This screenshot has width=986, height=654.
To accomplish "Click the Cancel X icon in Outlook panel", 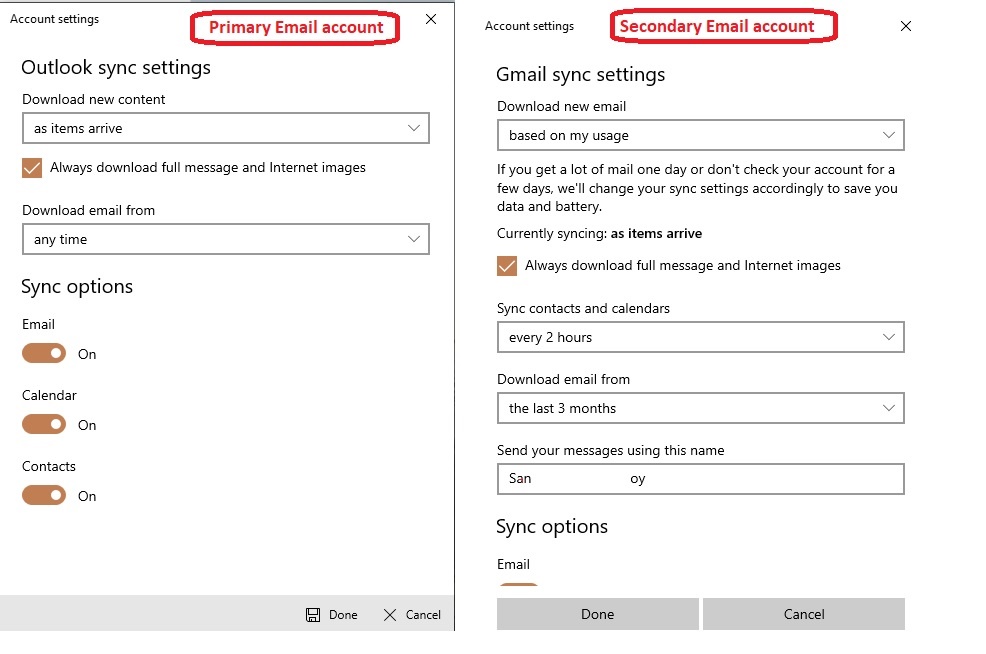I will point(390,615).
